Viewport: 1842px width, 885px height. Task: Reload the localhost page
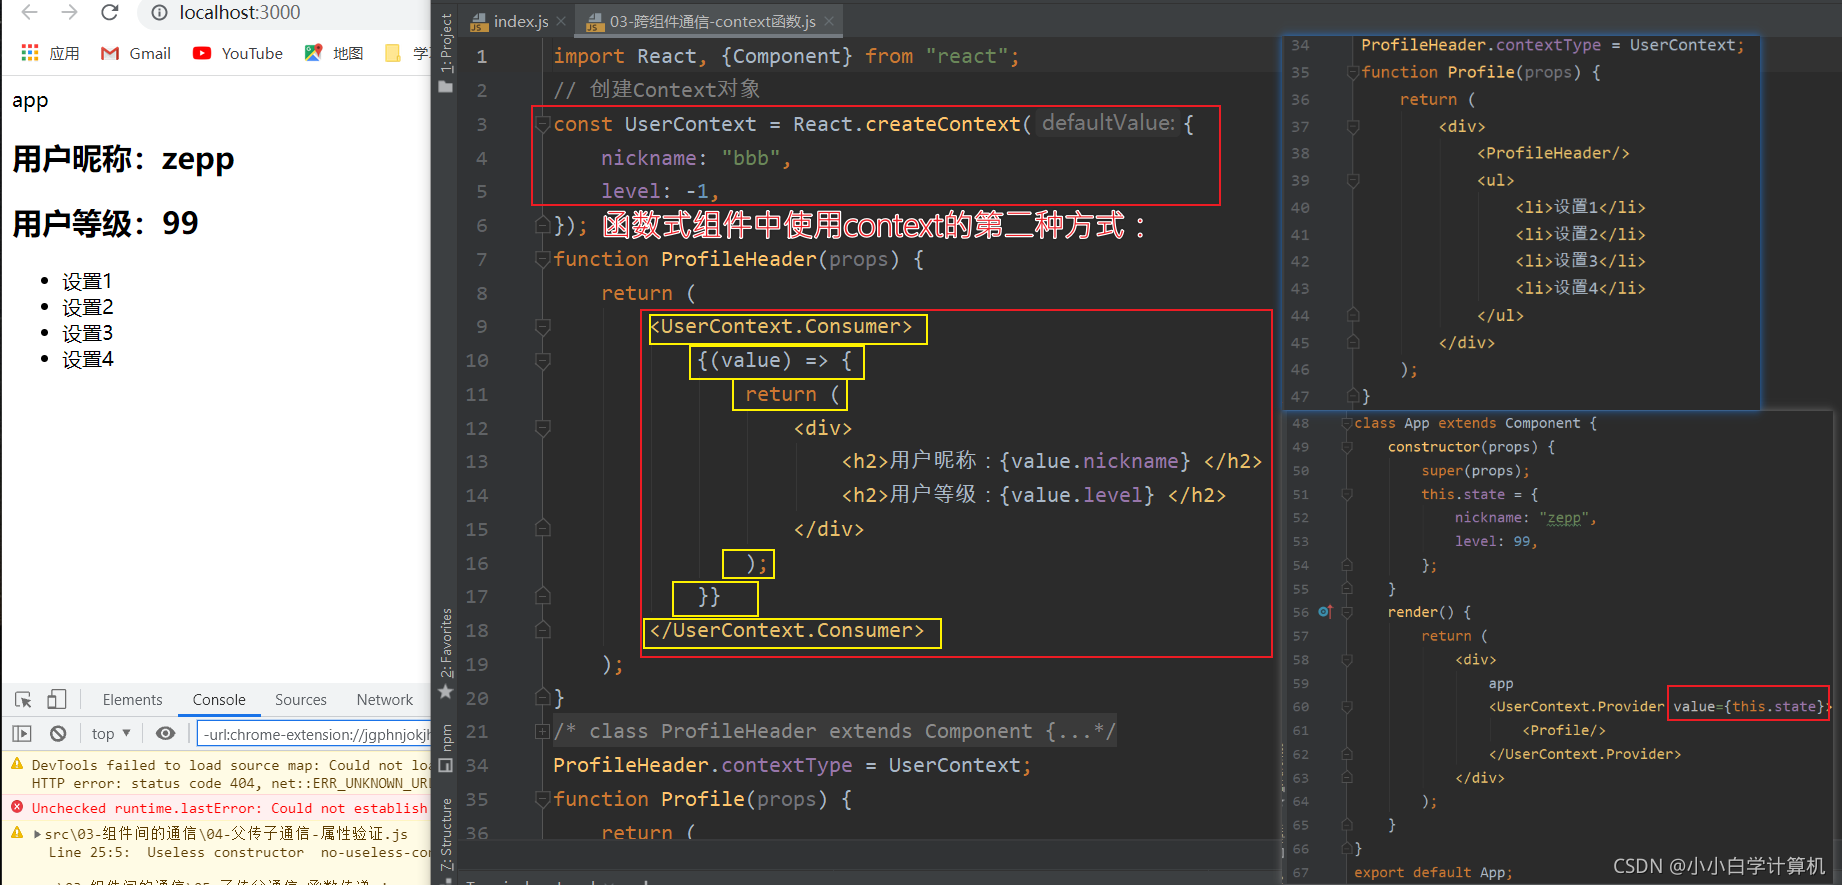tap(110, 13)
